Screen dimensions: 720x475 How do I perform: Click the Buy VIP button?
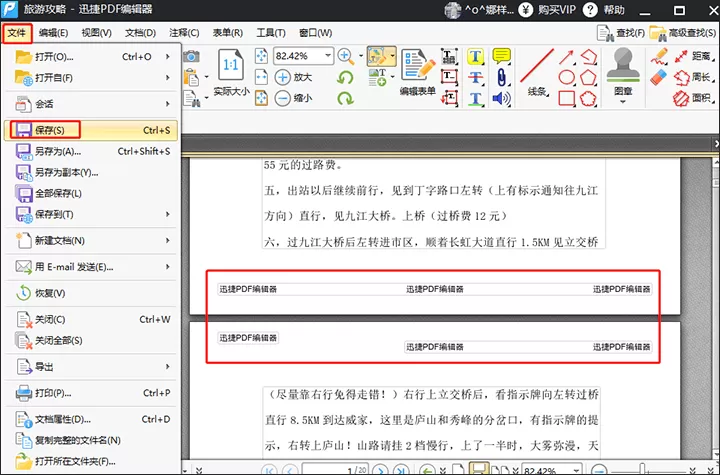[x=547, y=10]
